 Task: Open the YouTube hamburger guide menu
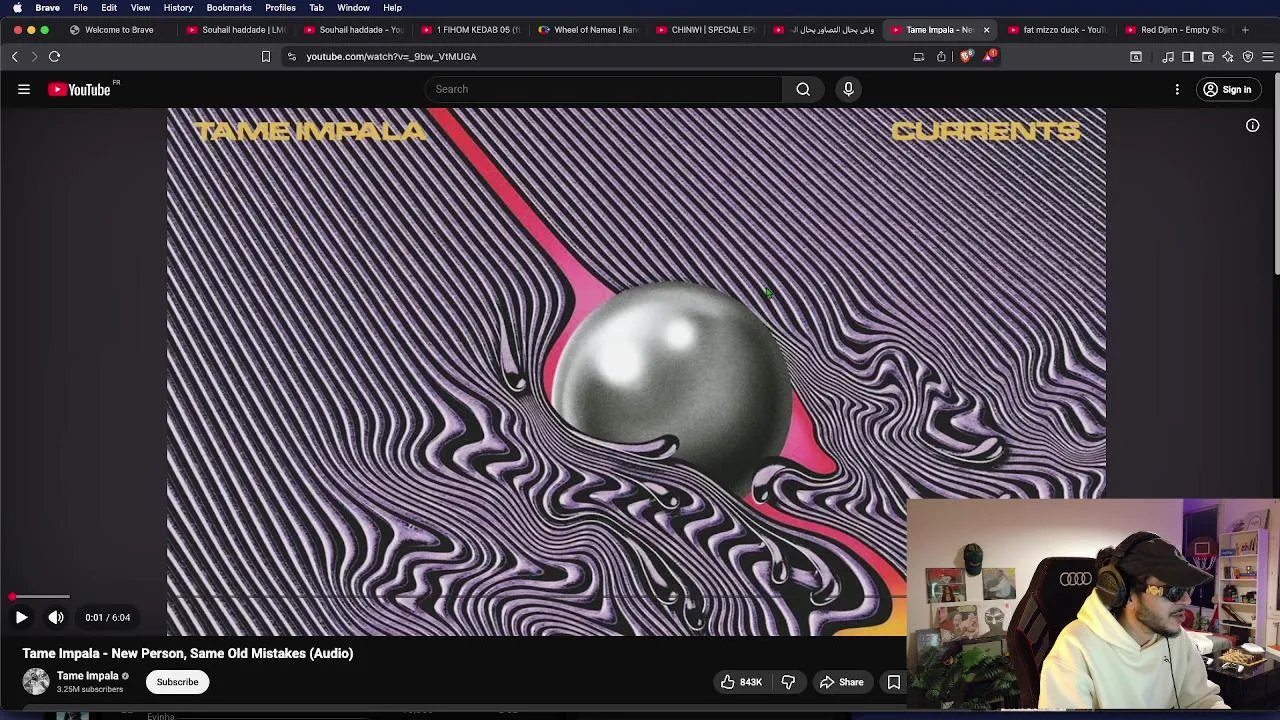[24, 89]
